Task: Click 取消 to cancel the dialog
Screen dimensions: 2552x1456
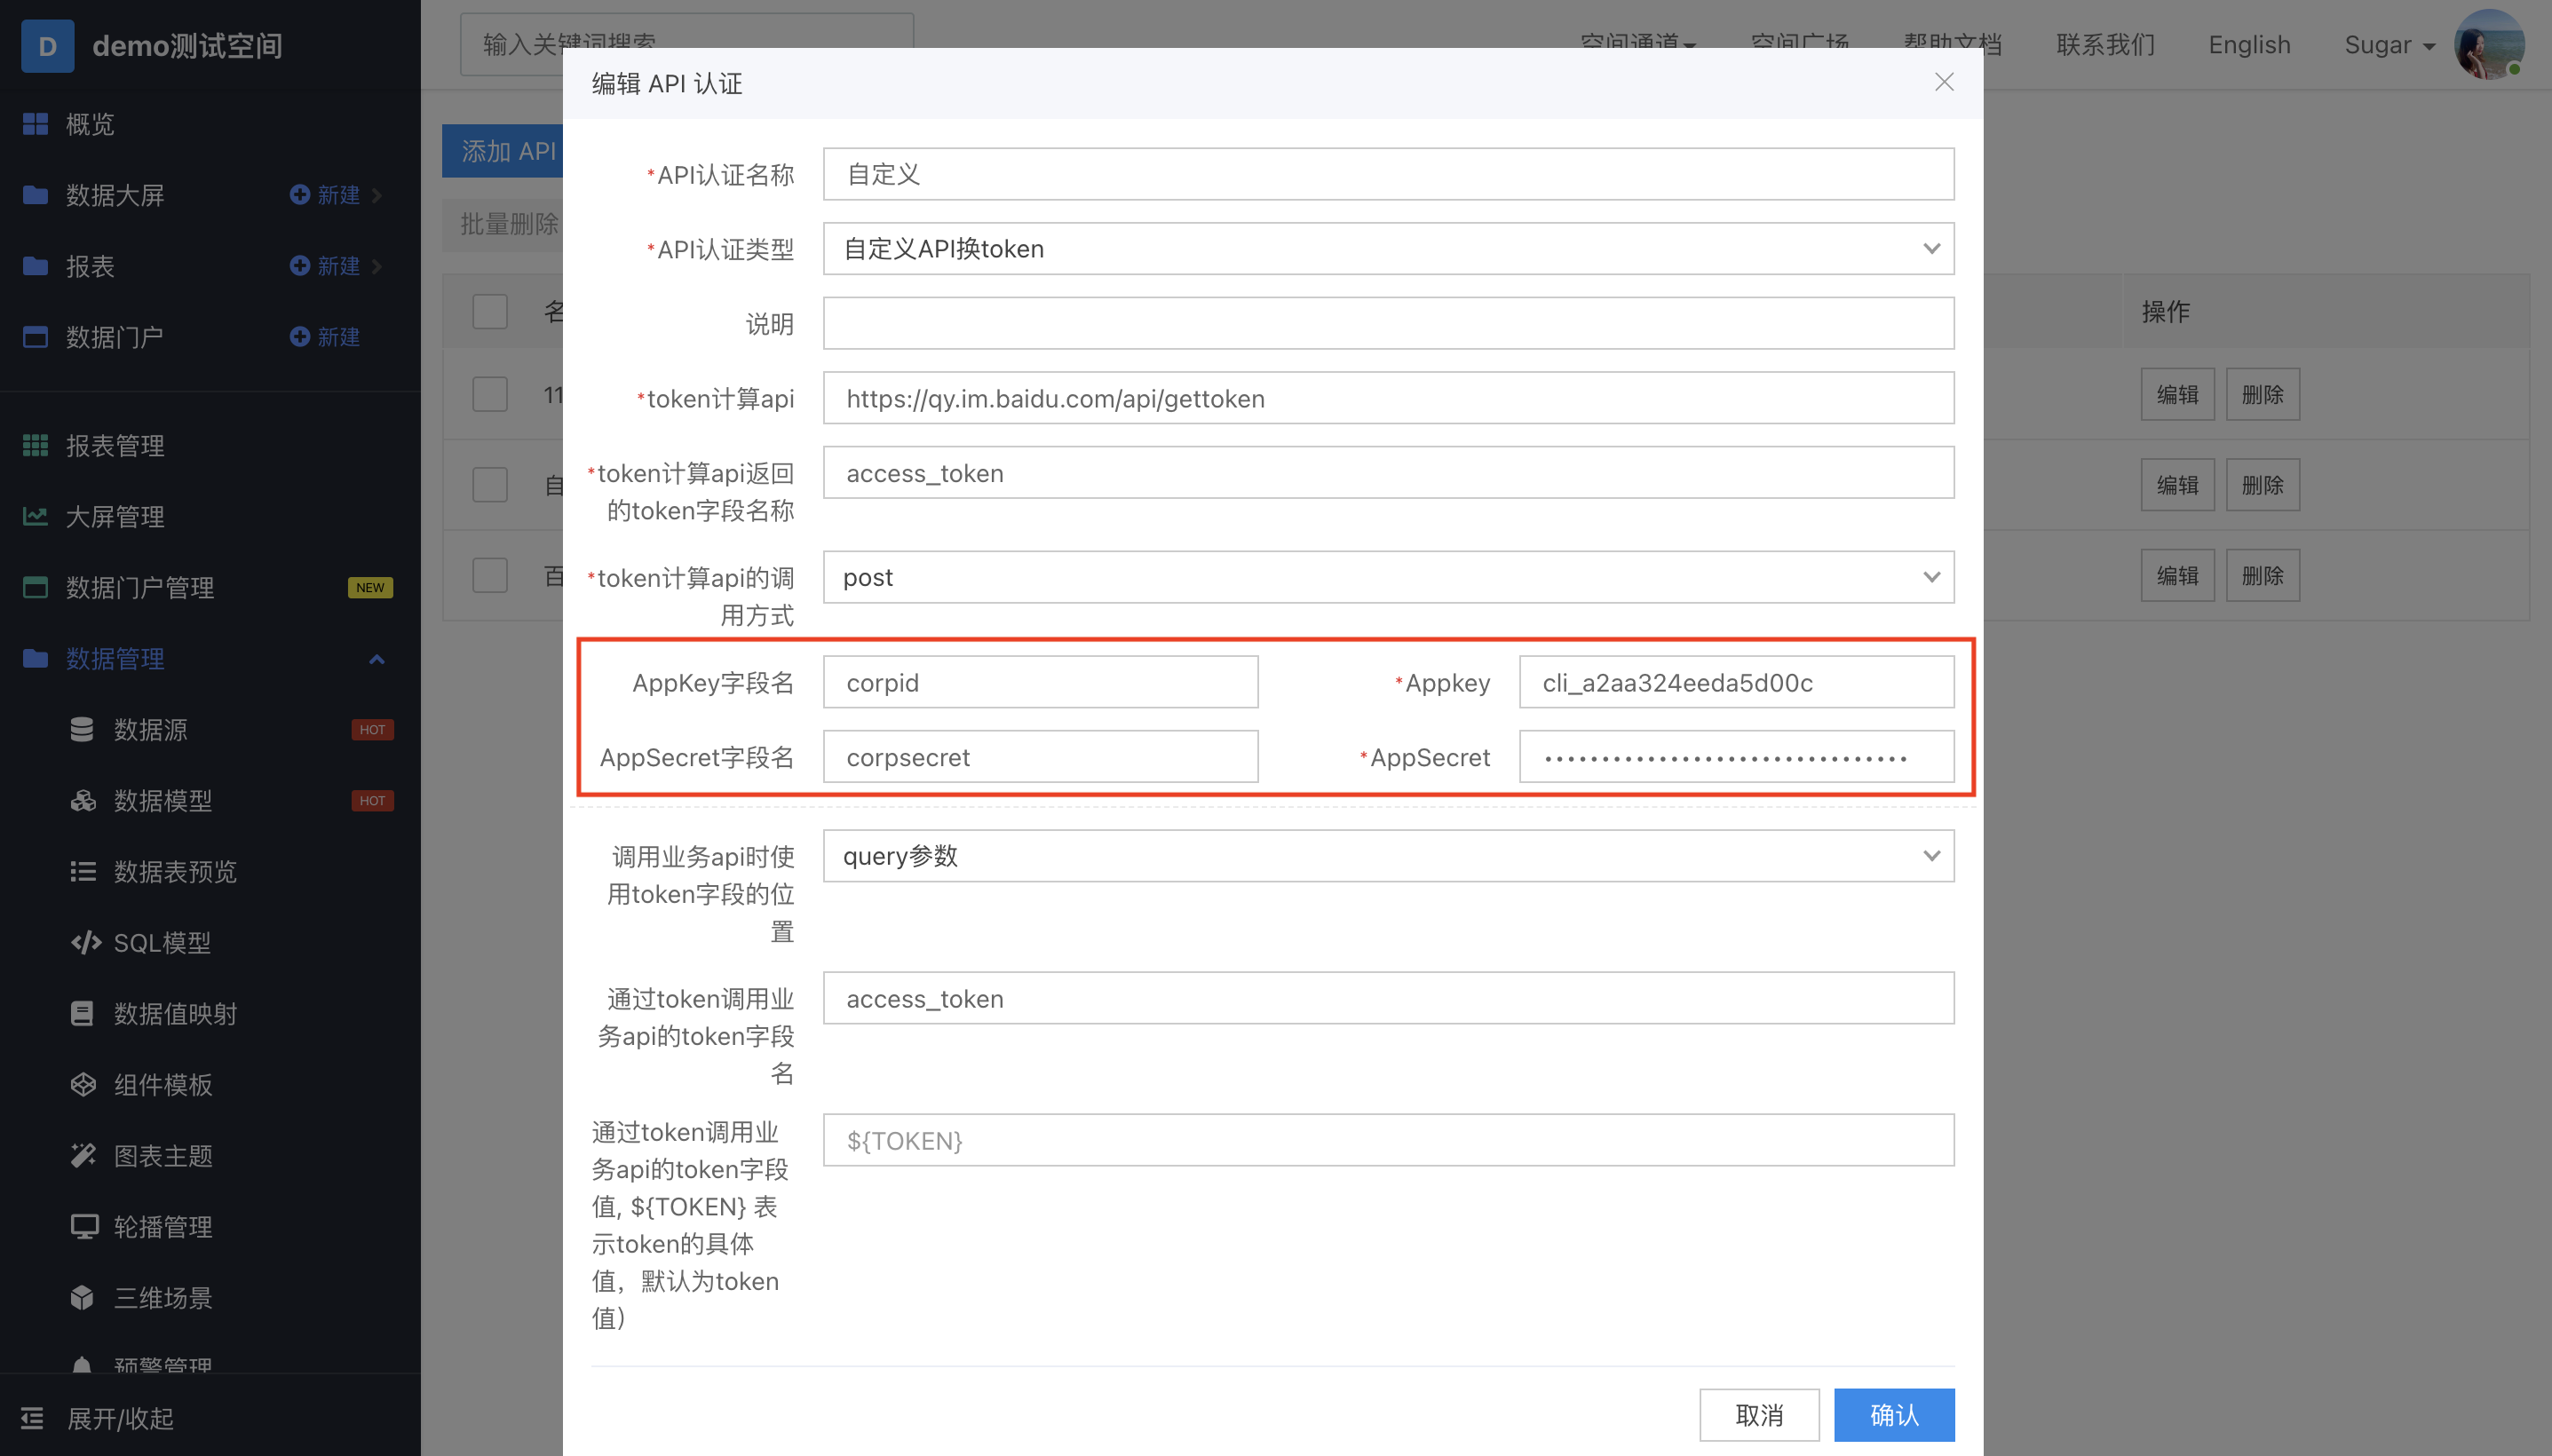Action: [x=1759, y=1415]
